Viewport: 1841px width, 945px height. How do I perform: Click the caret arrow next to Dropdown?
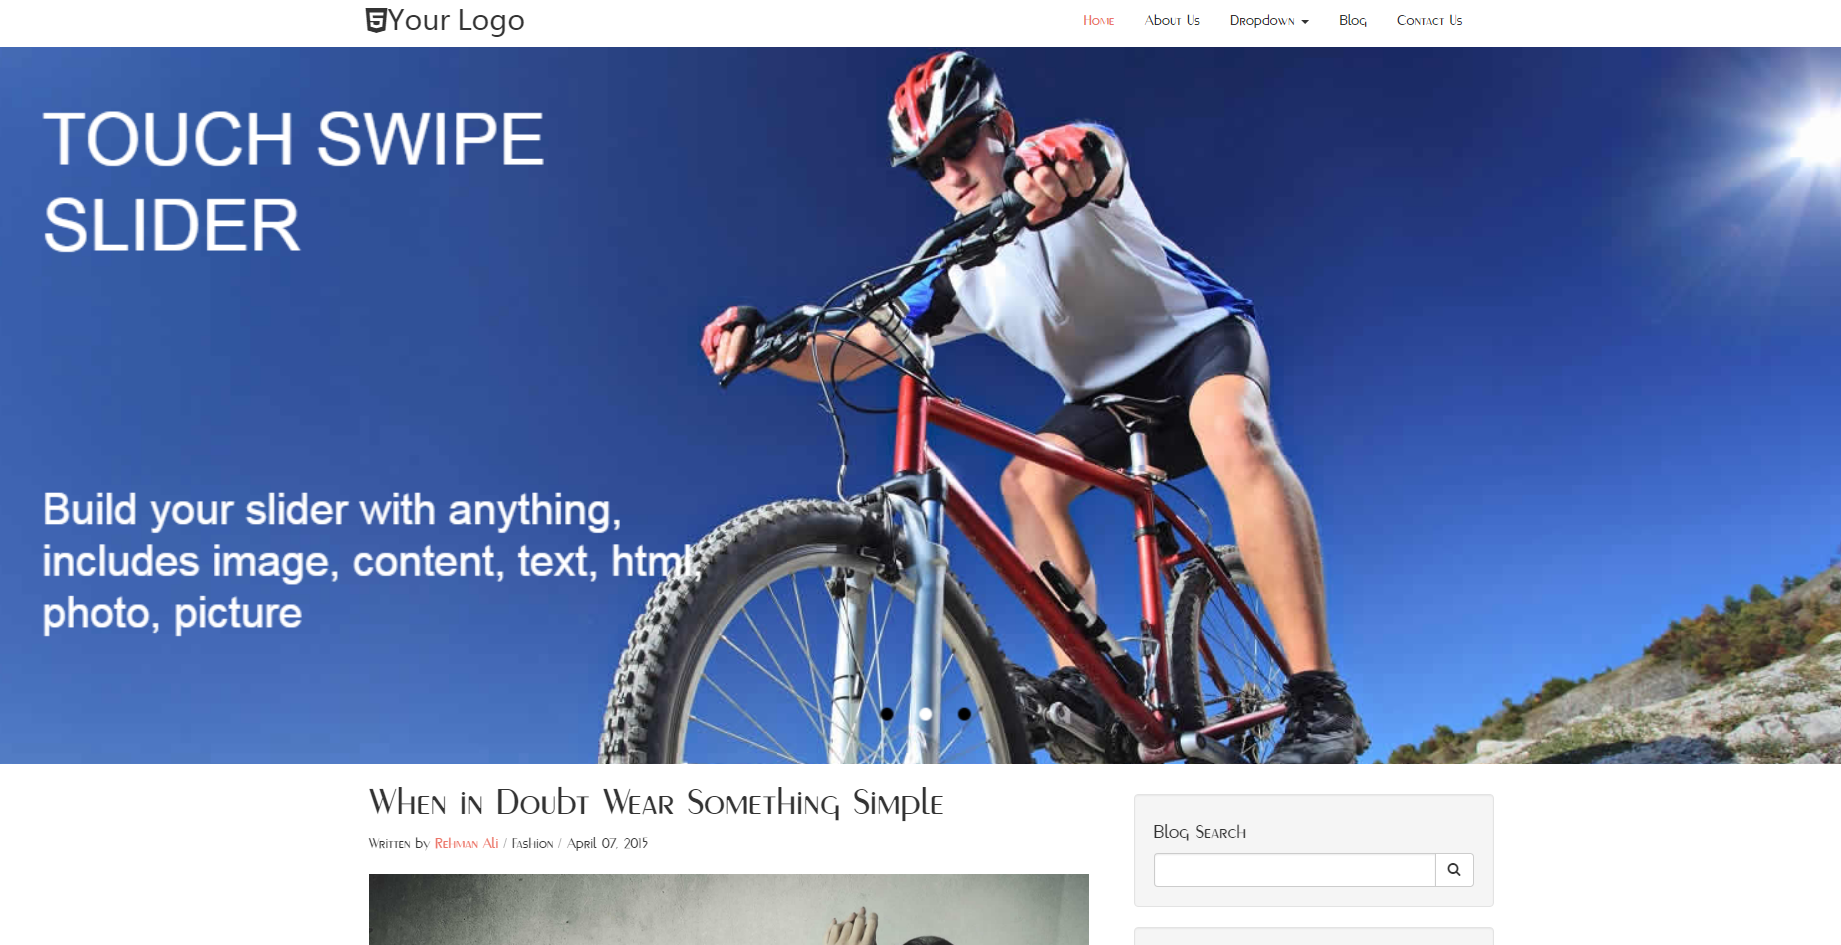coord(1305,22)
